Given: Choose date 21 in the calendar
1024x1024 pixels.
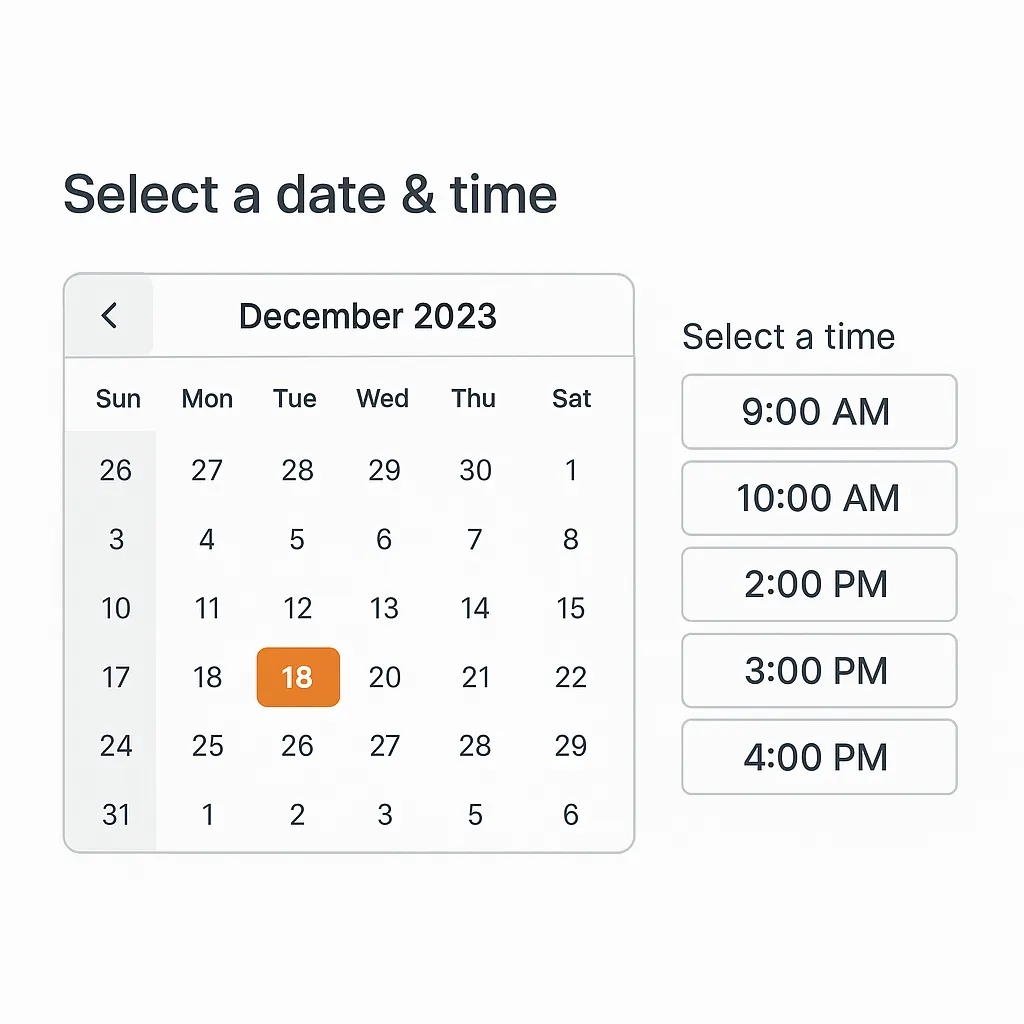Looking at the screenshot, I should pyautogui.click(x=475, y=677).
